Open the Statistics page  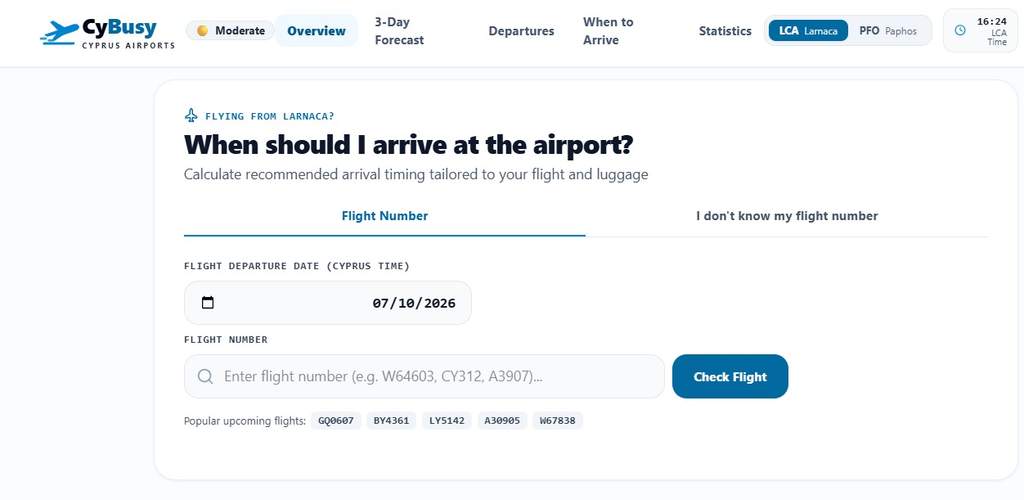(x=725, y=31)
